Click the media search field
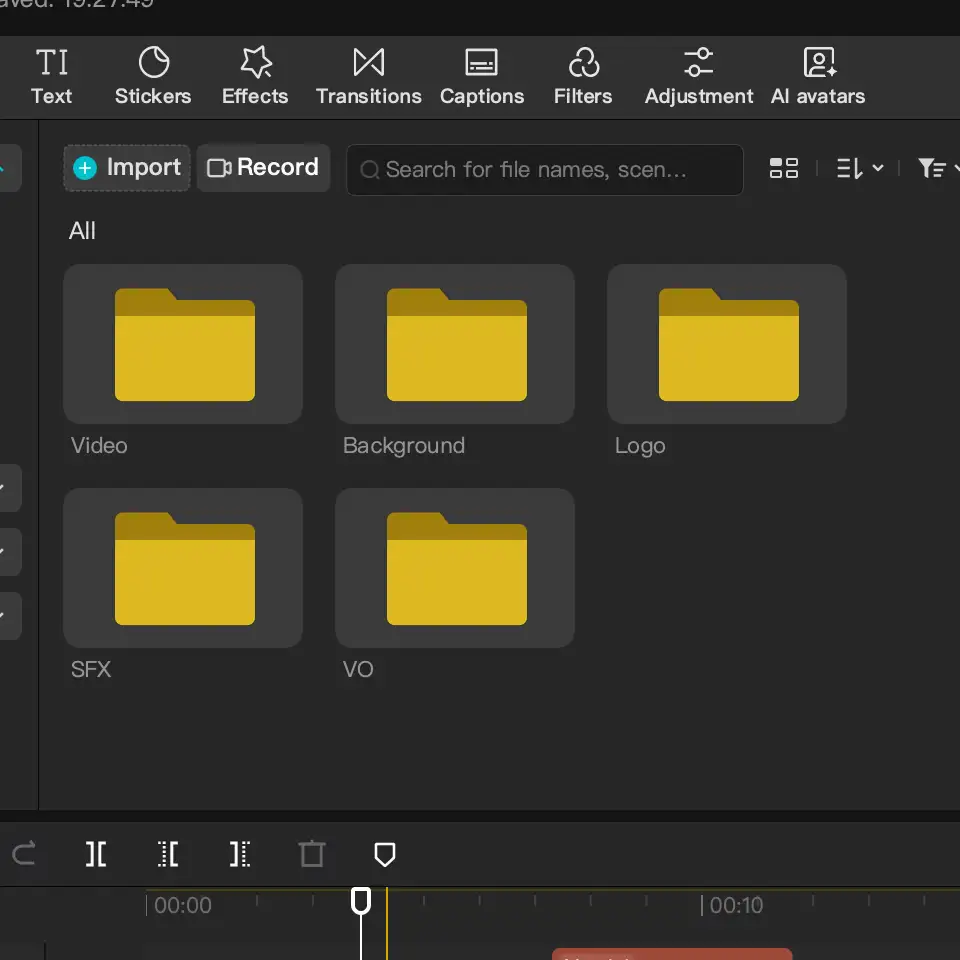 pyautogui.click(x=545, y=170)
